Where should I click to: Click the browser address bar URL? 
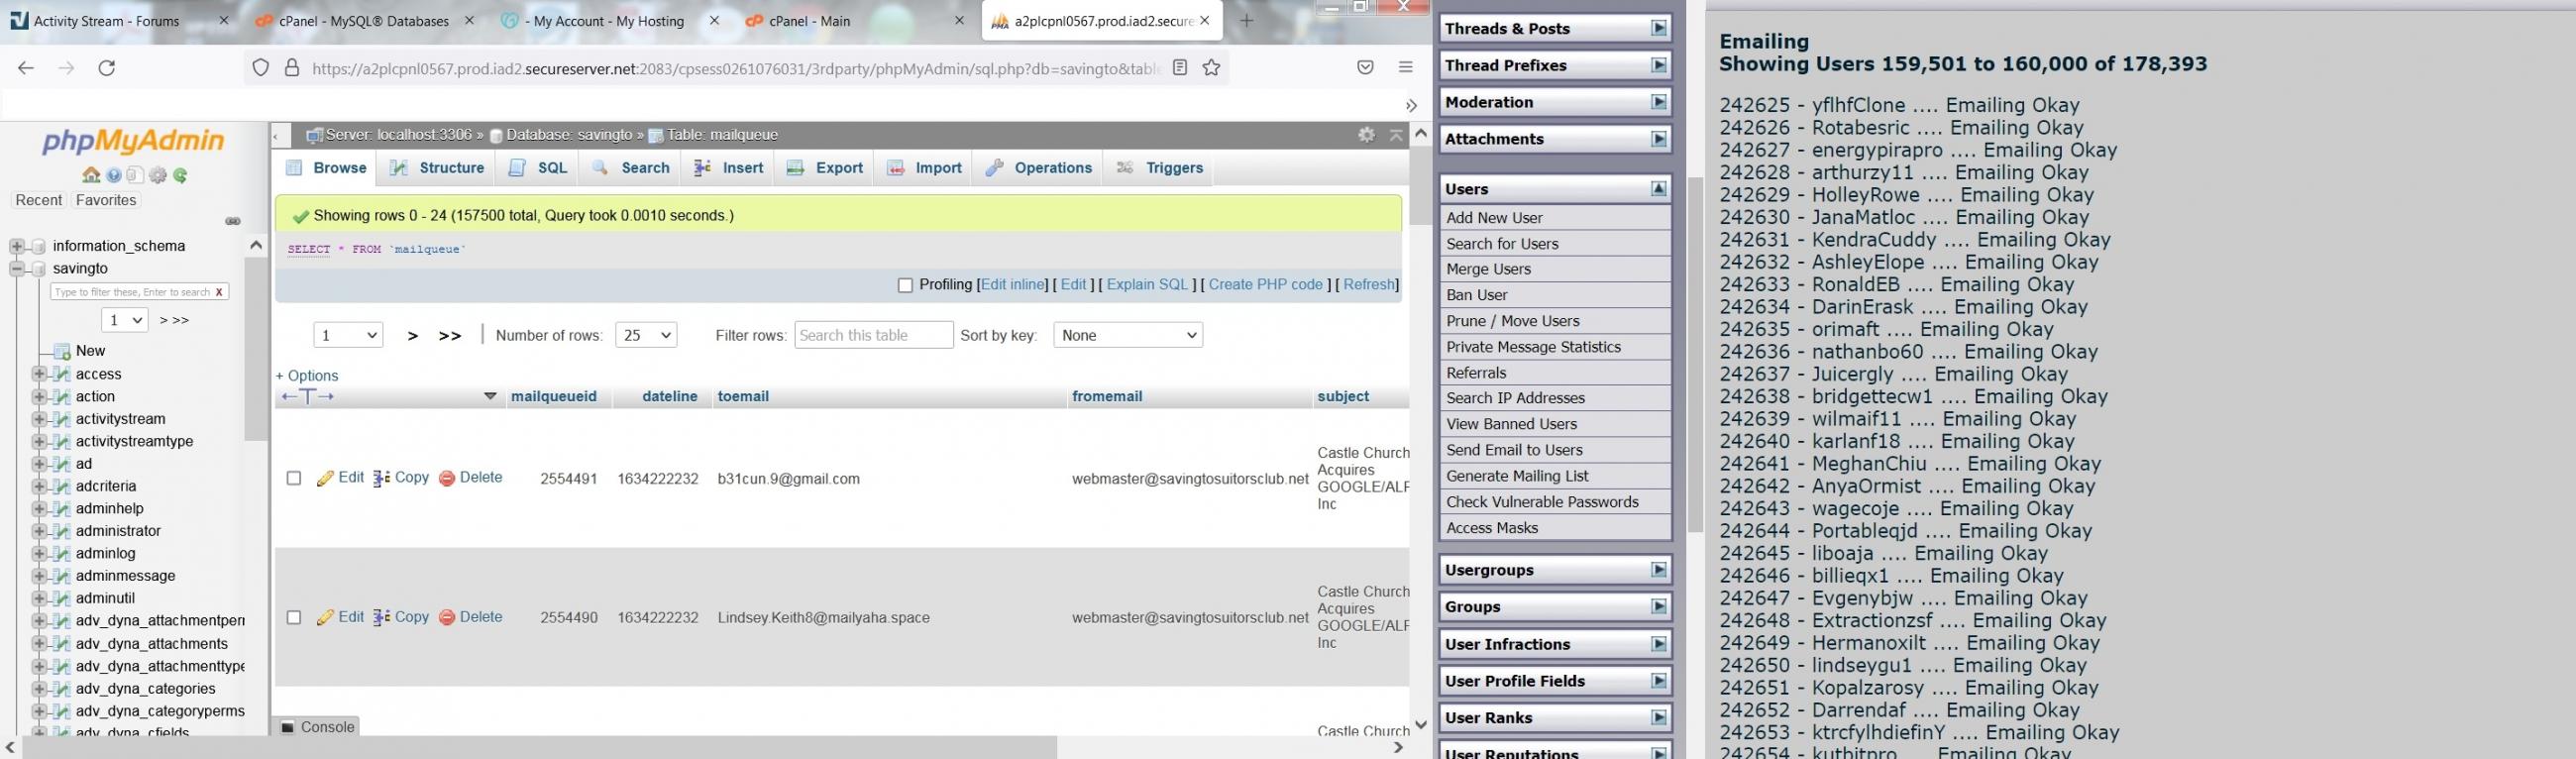736,68
